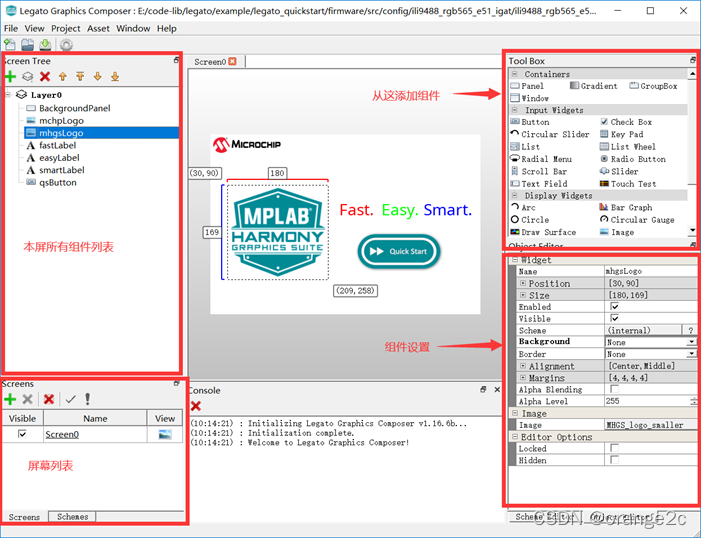The width and height of the screenshot is (701, 538).
Task: Move selected widget to bottom
Action: (x=115, y=76)
